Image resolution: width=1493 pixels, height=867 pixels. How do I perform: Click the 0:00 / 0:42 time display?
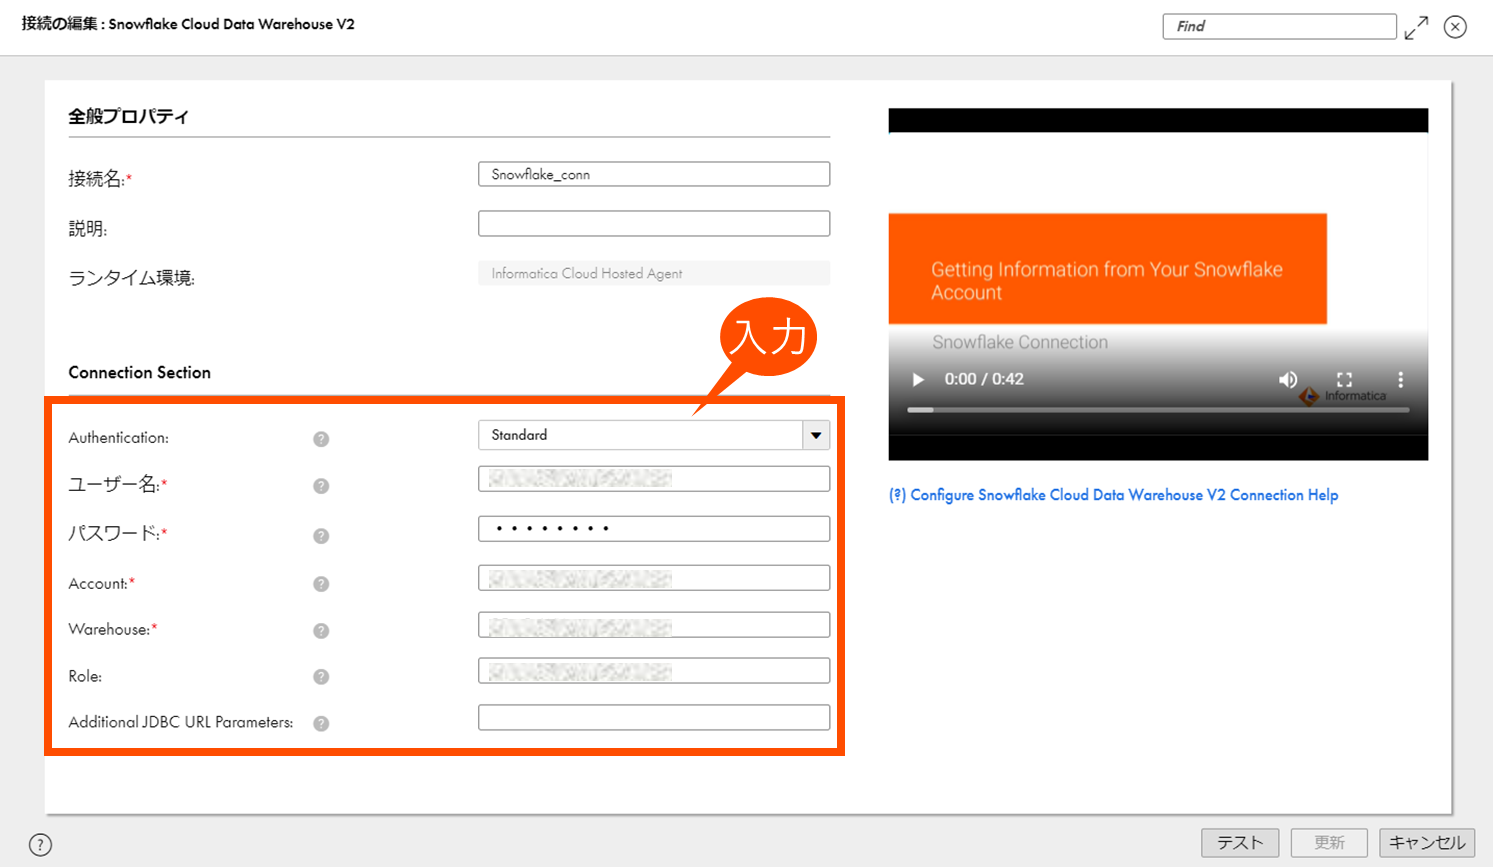tap(984, 379)
